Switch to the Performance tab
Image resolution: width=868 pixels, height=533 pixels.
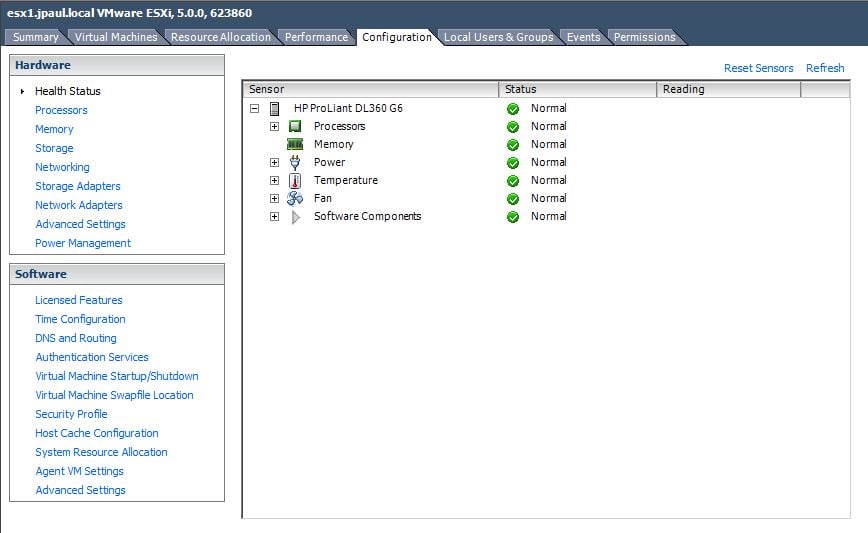pyautogui.click(x=316, y=37)
